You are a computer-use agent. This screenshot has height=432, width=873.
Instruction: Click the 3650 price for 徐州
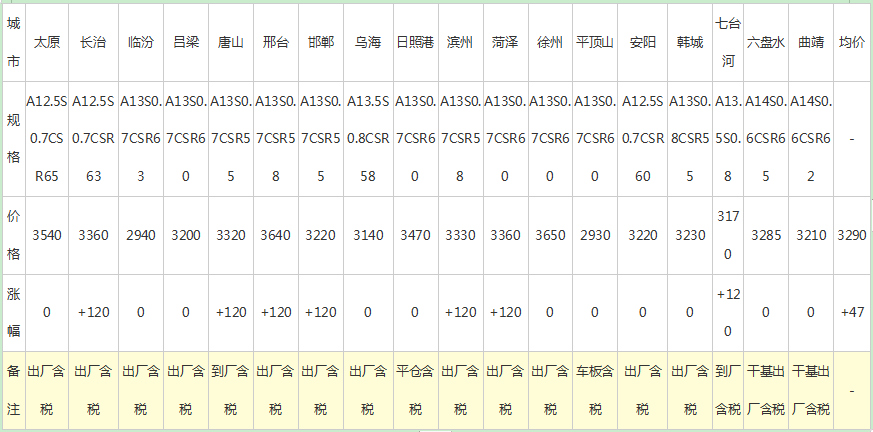pos(550,236)
